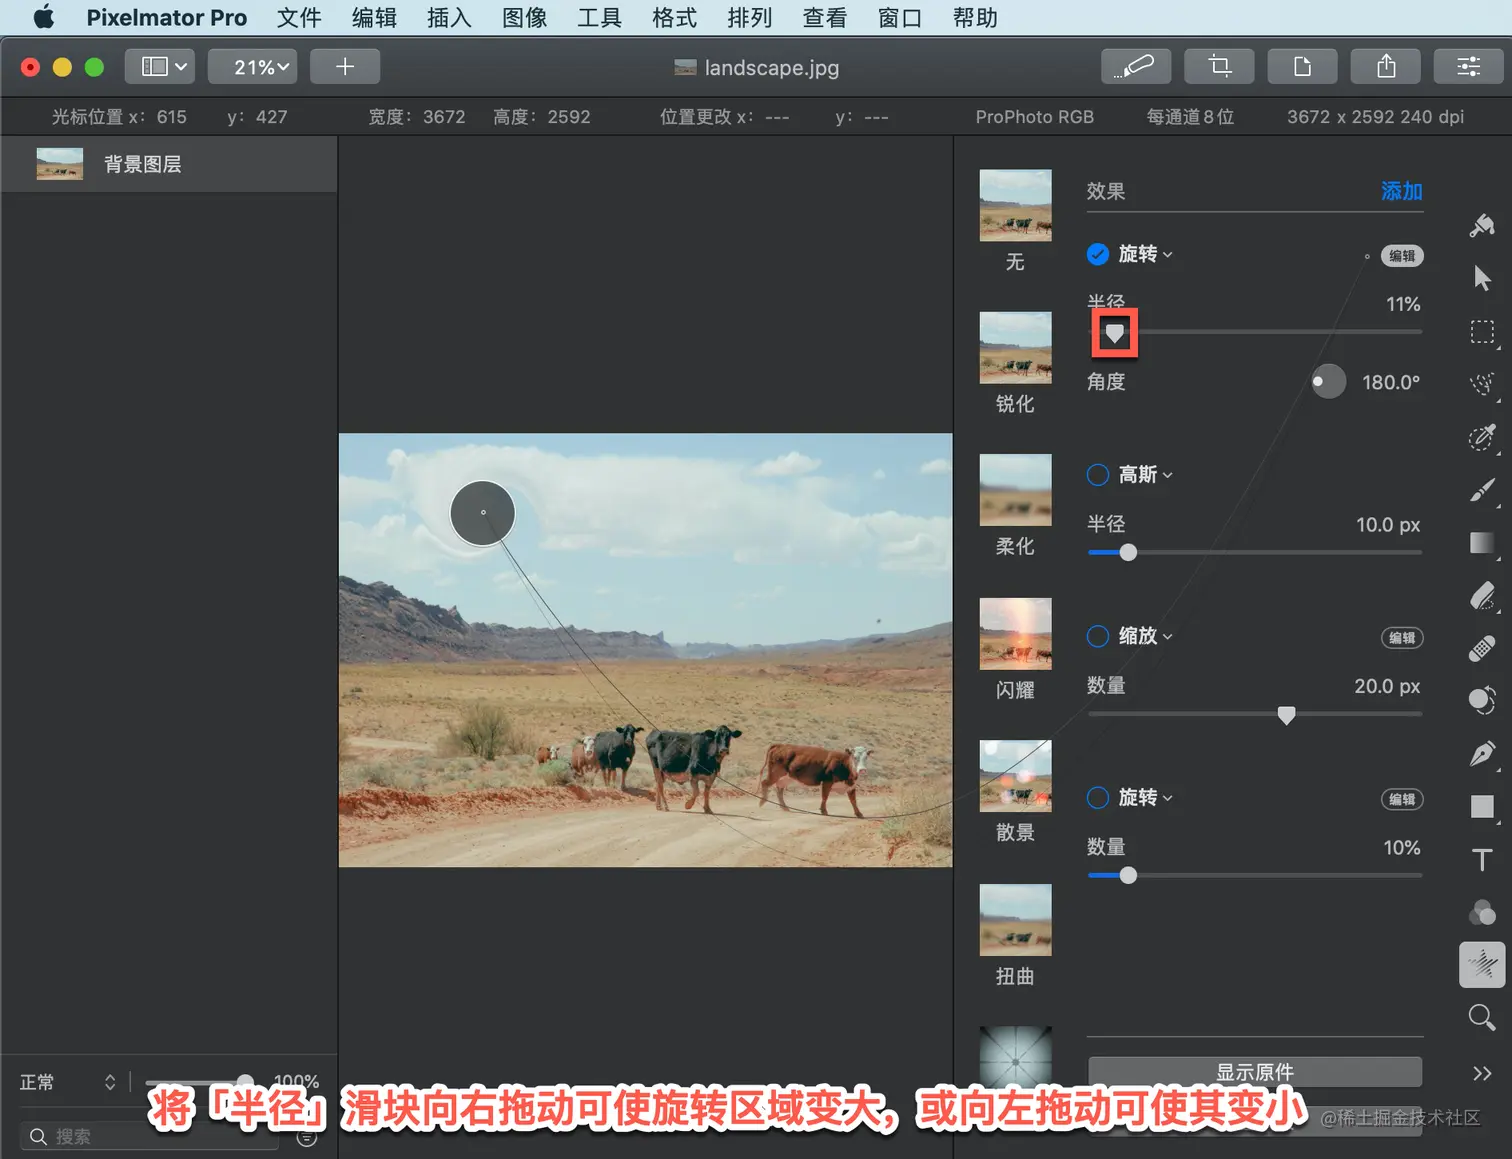Click the Crop toolbar button
1512x1159 pixels.
click(x=1219, y=67)
